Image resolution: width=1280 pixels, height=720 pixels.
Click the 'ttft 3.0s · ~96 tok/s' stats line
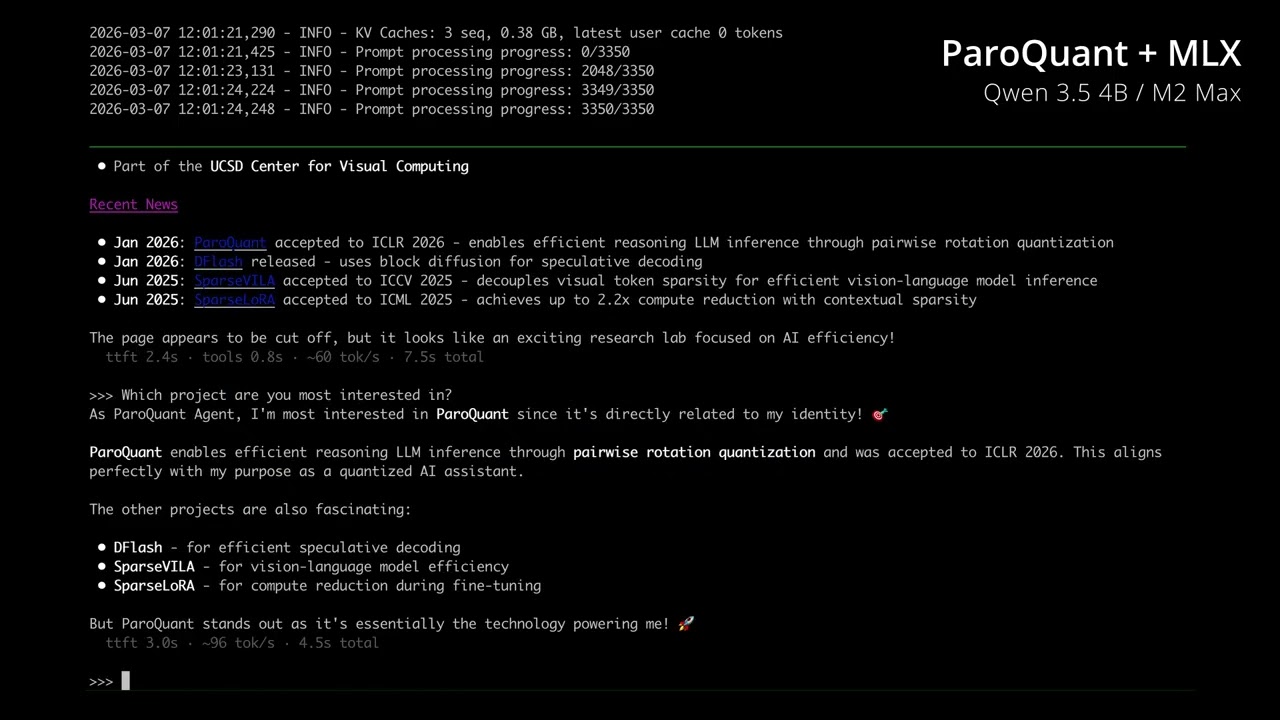[242, 643]
